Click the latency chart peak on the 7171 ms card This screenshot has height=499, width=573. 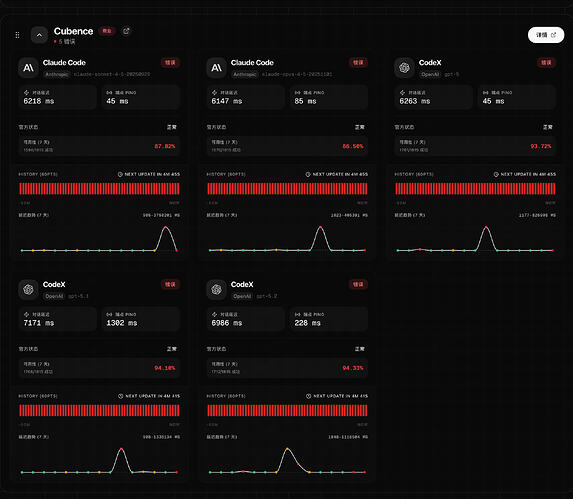click(x=121, y=449)
